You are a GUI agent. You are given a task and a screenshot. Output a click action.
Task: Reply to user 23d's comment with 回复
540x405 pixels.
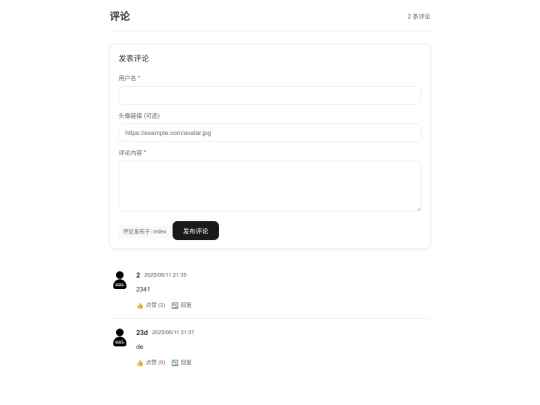point(181,363)
